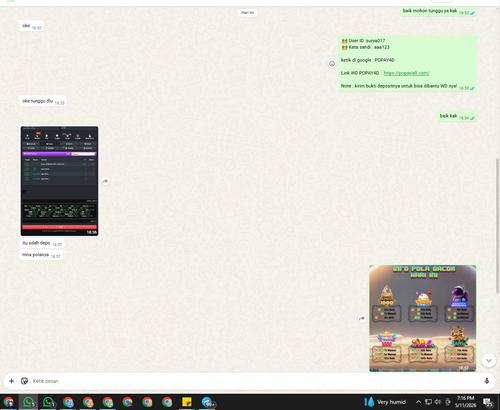Open the 'Info Pola Gacor Hari Ini' image

pyautogui.click(x=422, y=318)
